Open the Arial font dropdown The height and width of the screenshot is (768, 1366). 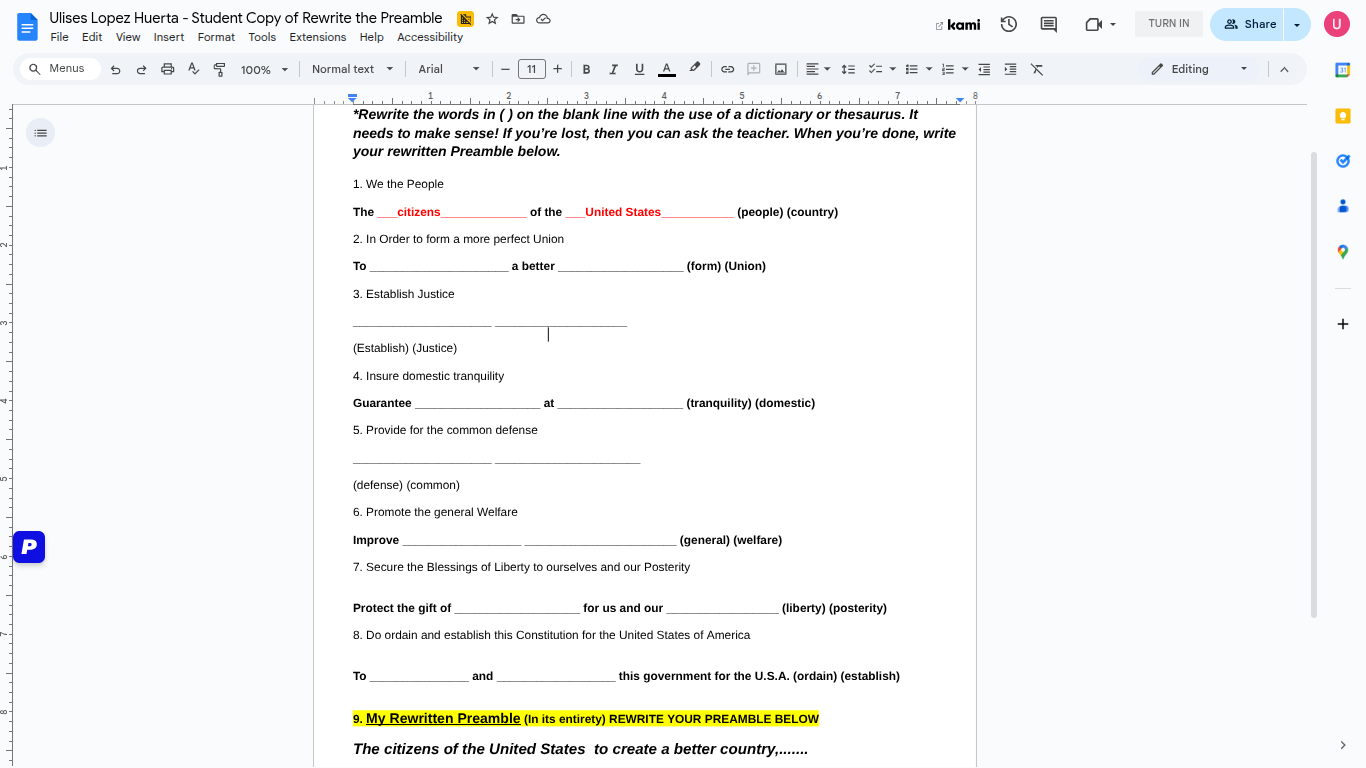pyautogui.click(x=448, y=69)
